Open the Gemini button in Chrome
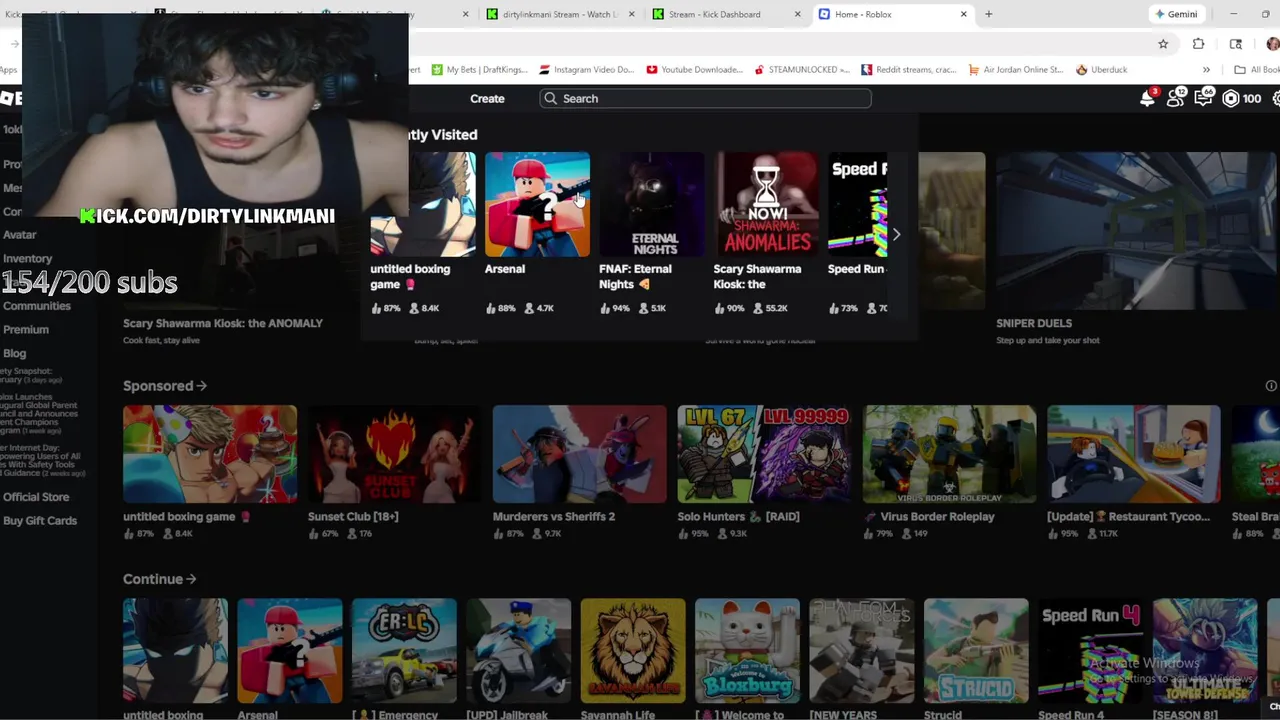1280x720 pixels. [1176, 14]
